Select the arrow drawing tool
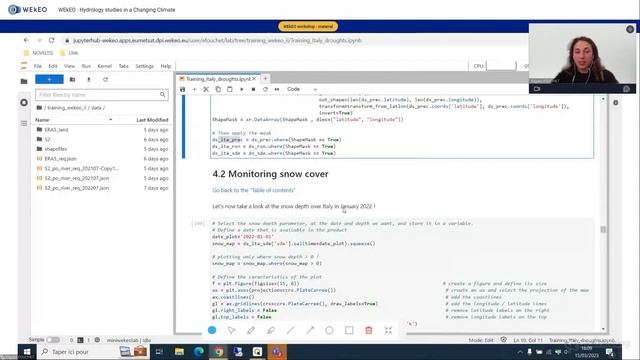 [310, 330]
